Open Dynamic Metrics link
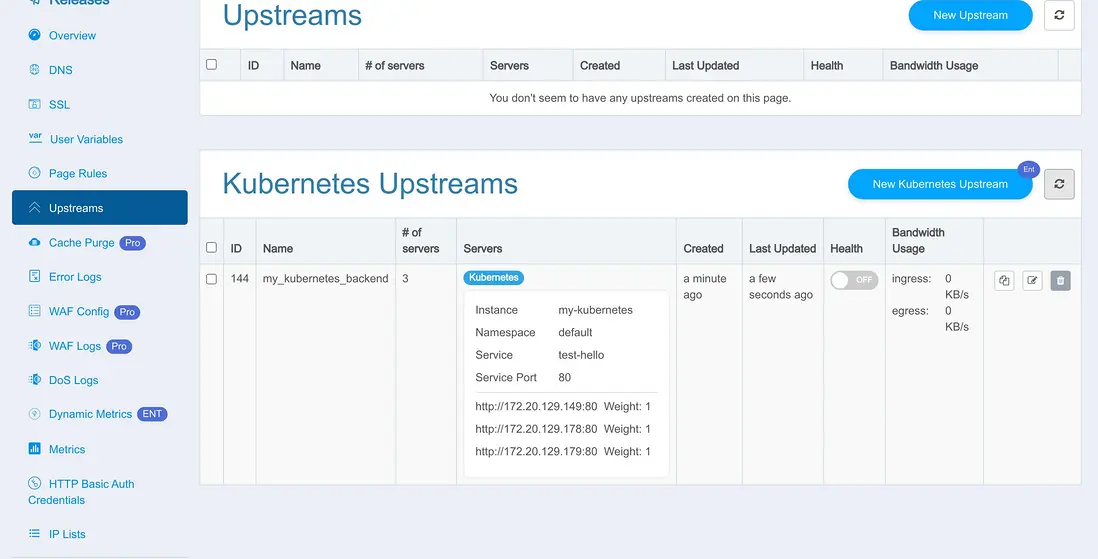 point(90,414)
